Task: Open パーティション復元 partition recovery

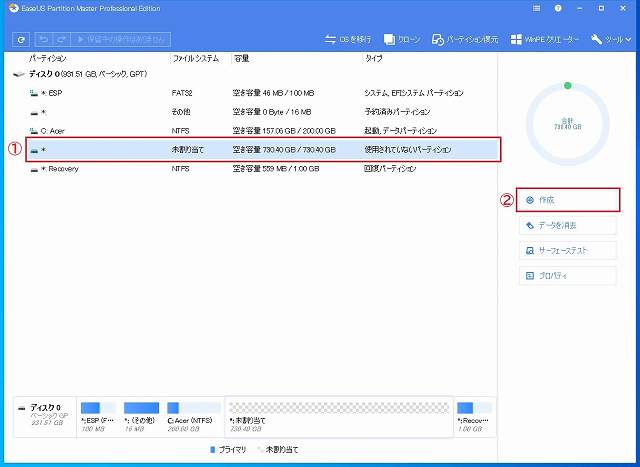Action: [465, 40]
